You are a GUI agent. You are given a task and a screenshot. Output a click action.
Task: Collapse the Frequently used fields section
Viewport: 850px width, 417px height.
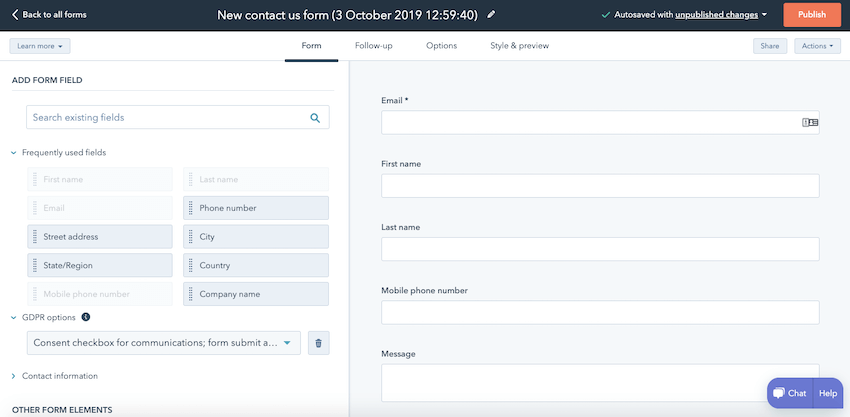[14, 153]
